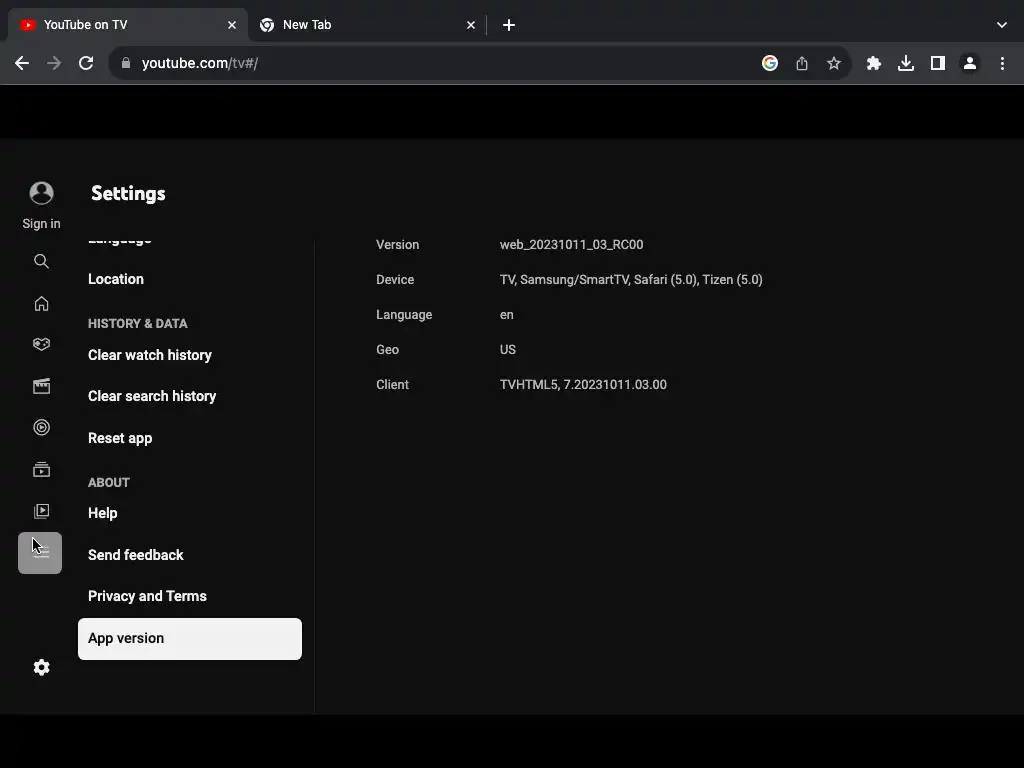
Task: Open Movies clapperboard icon in sidebar
Action: (41, 387)
